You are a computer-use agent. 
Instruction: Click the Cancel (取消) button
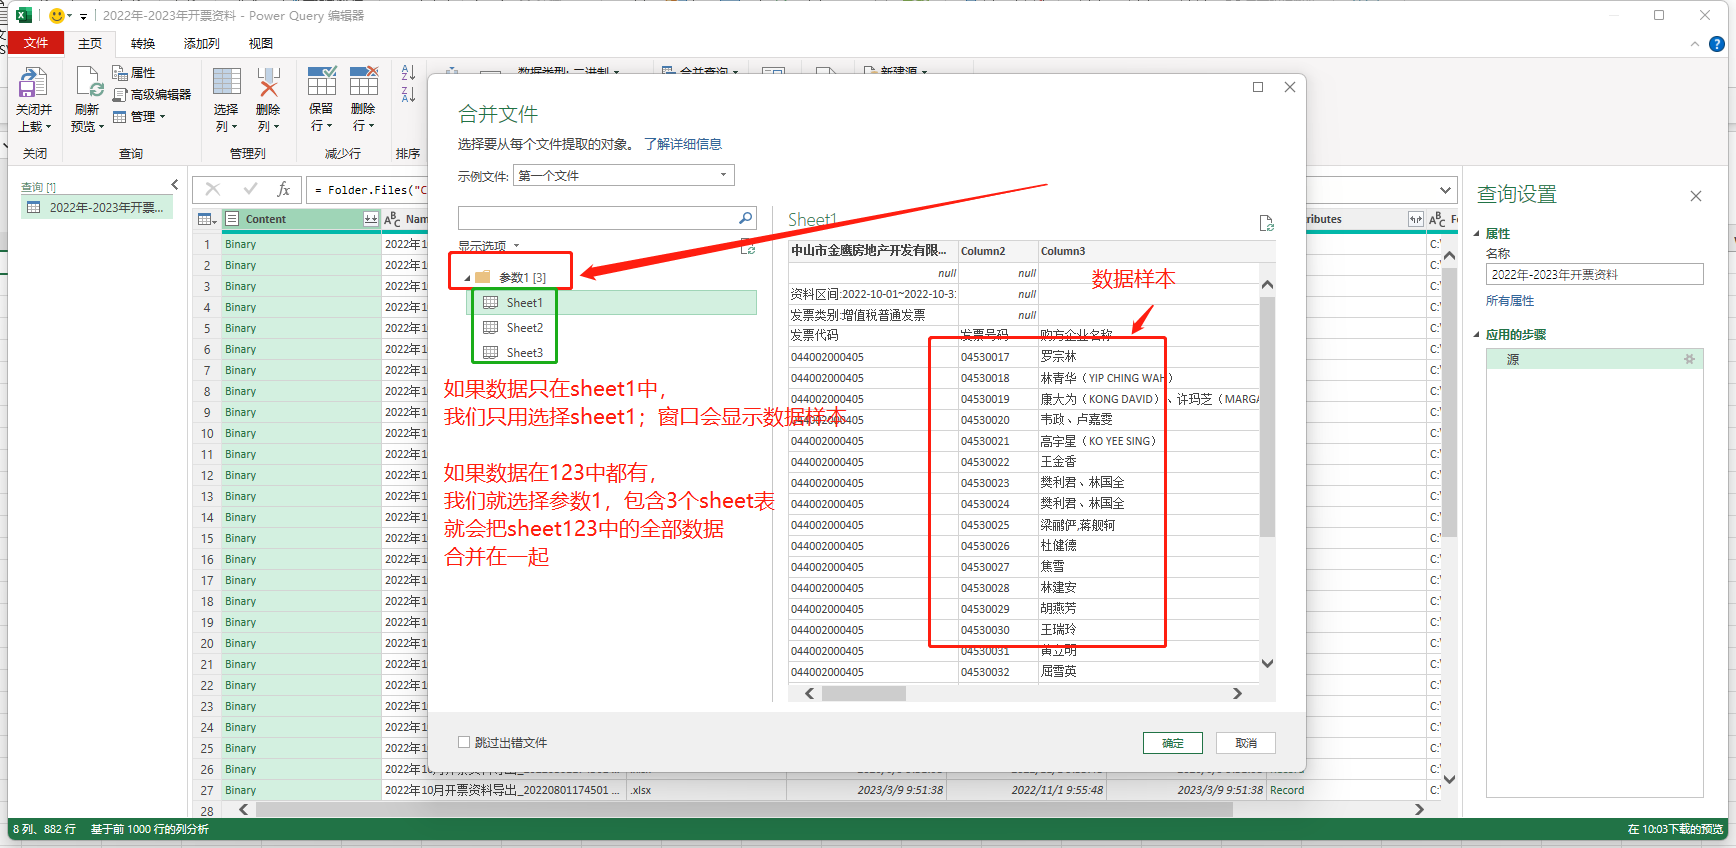(x=1246, y=743)
